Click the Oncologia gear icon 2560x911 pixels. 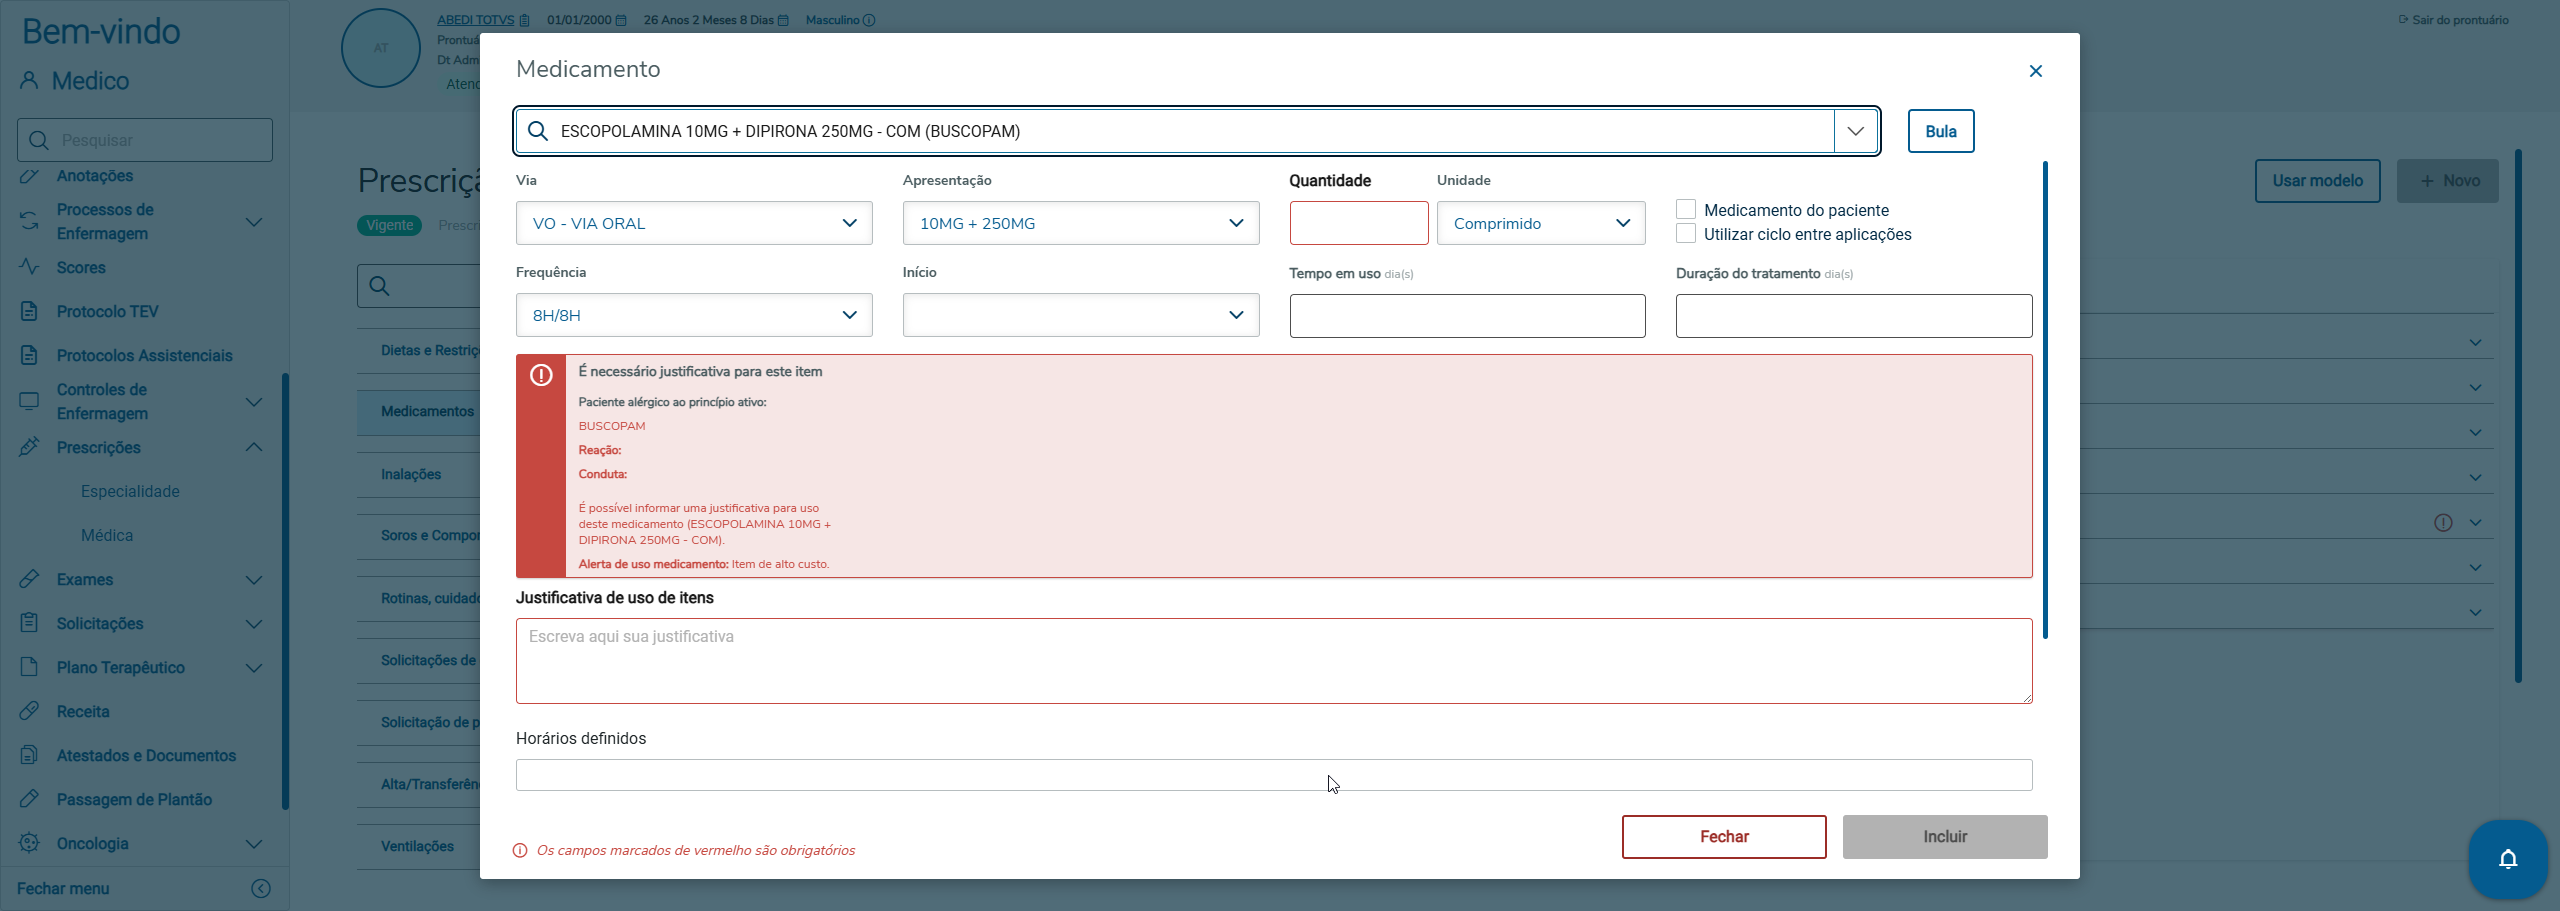(29, 843)
